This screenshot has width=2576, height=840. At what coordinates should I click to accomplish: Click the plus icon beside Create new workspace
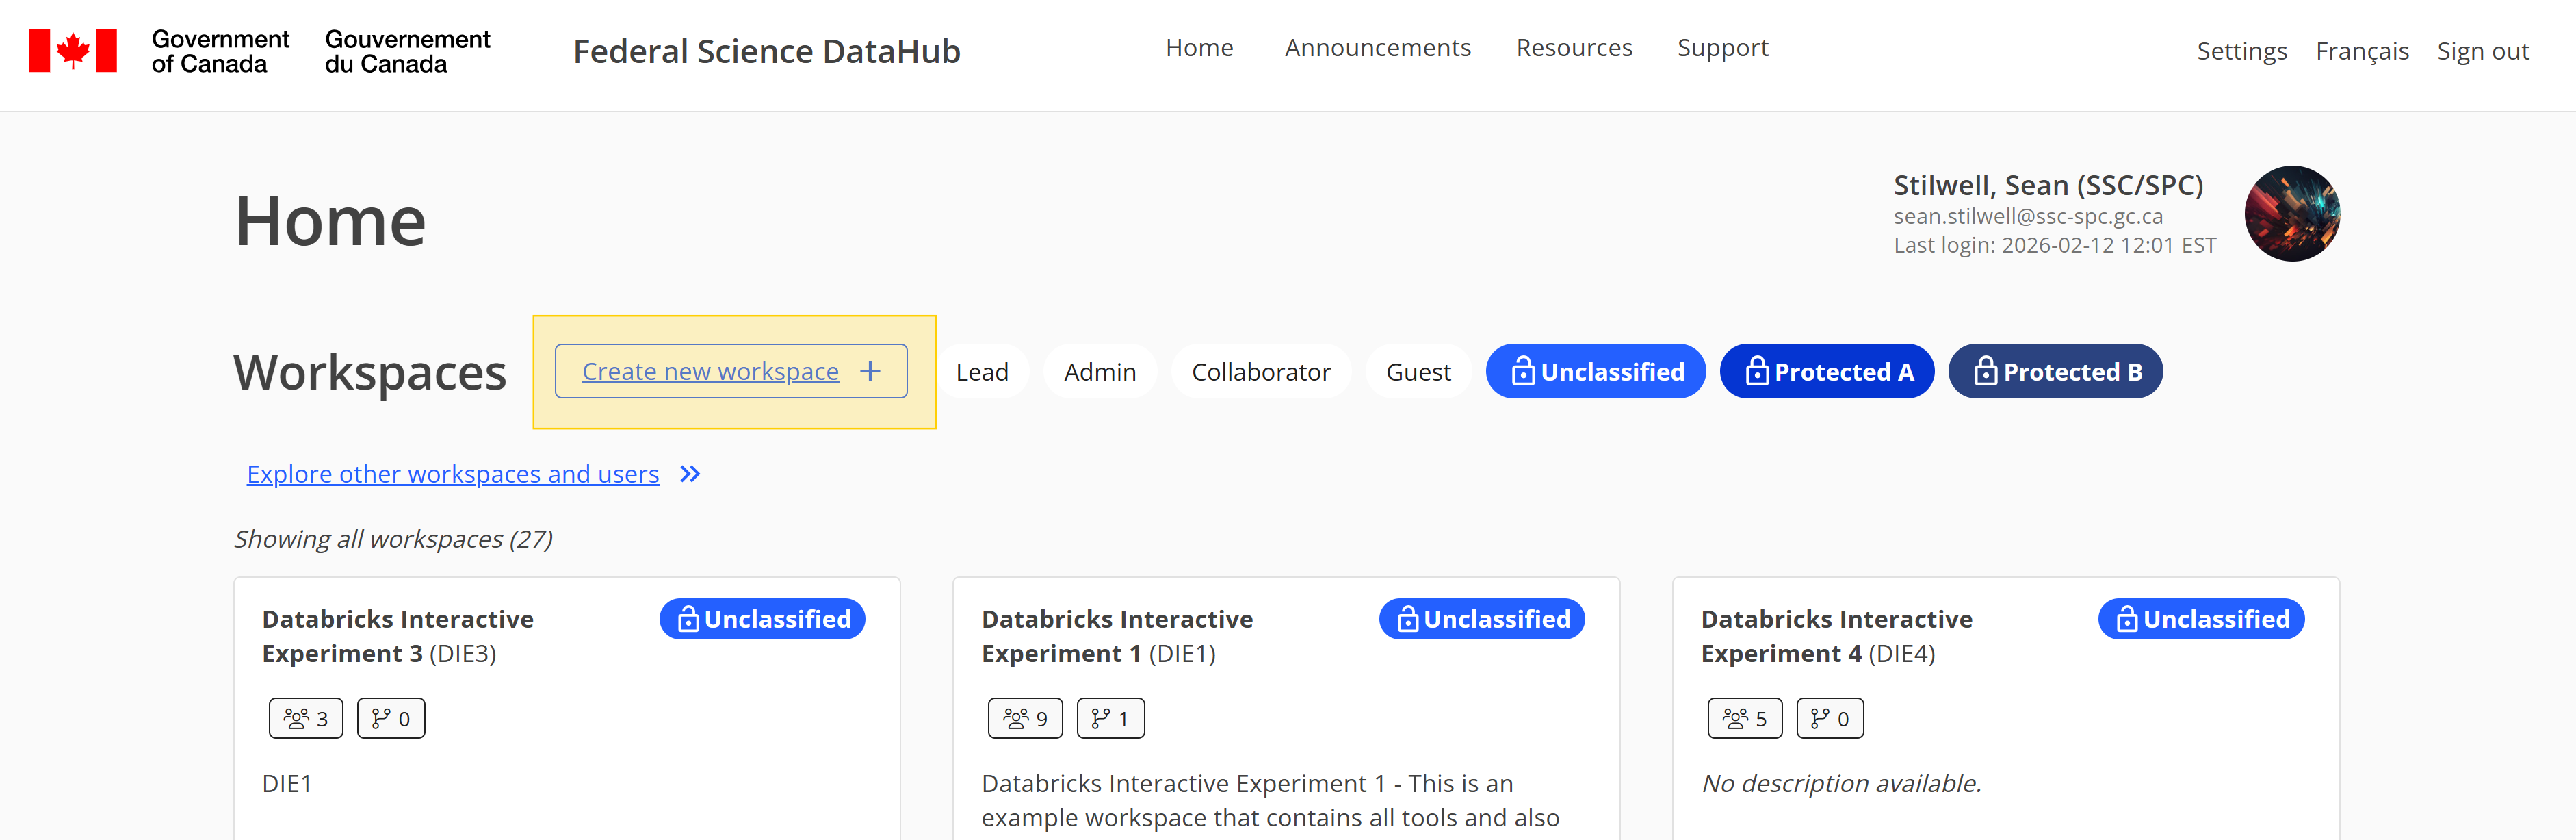[x=870, y=372]
